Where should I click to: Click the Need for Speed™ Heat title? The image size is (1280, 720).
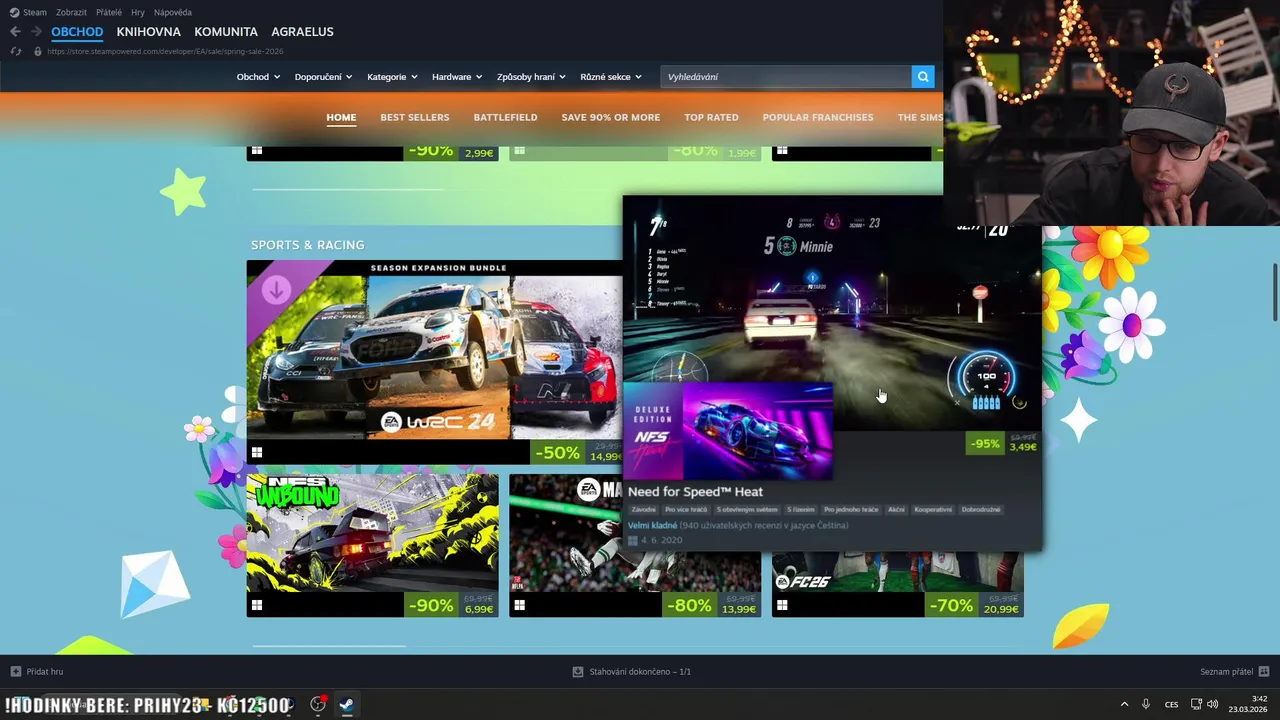(x=695, y=492)
